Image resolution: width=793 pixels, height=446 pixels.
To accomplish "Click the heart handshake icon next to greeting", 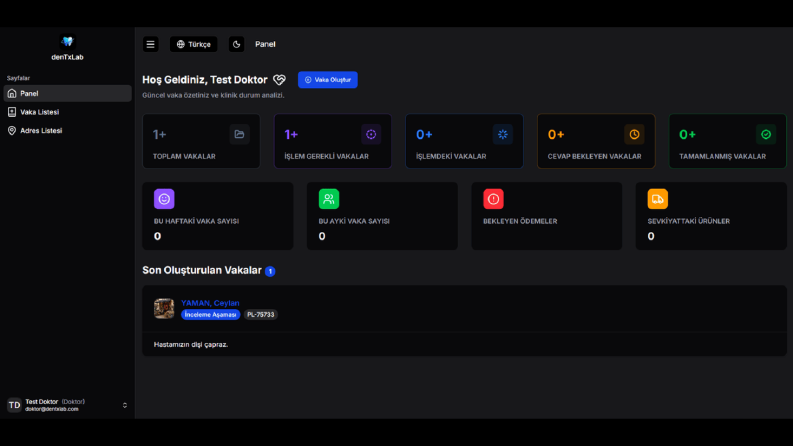I will [279, 80].
